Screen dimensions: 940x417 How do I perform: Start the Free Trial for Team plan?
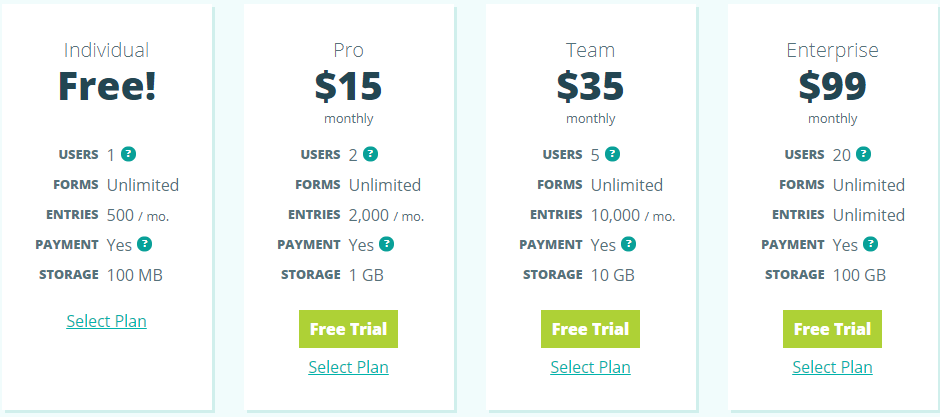[x=590, y=329]
